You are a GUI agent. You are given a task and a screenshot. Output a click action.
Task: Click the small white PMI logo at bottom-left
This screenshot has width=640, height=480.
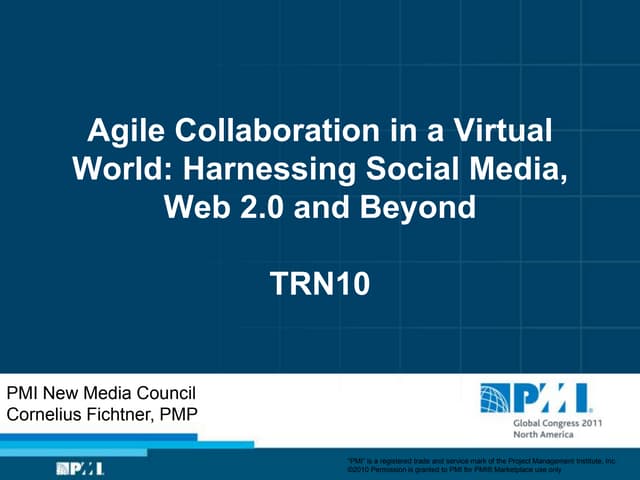click(81, 468)
